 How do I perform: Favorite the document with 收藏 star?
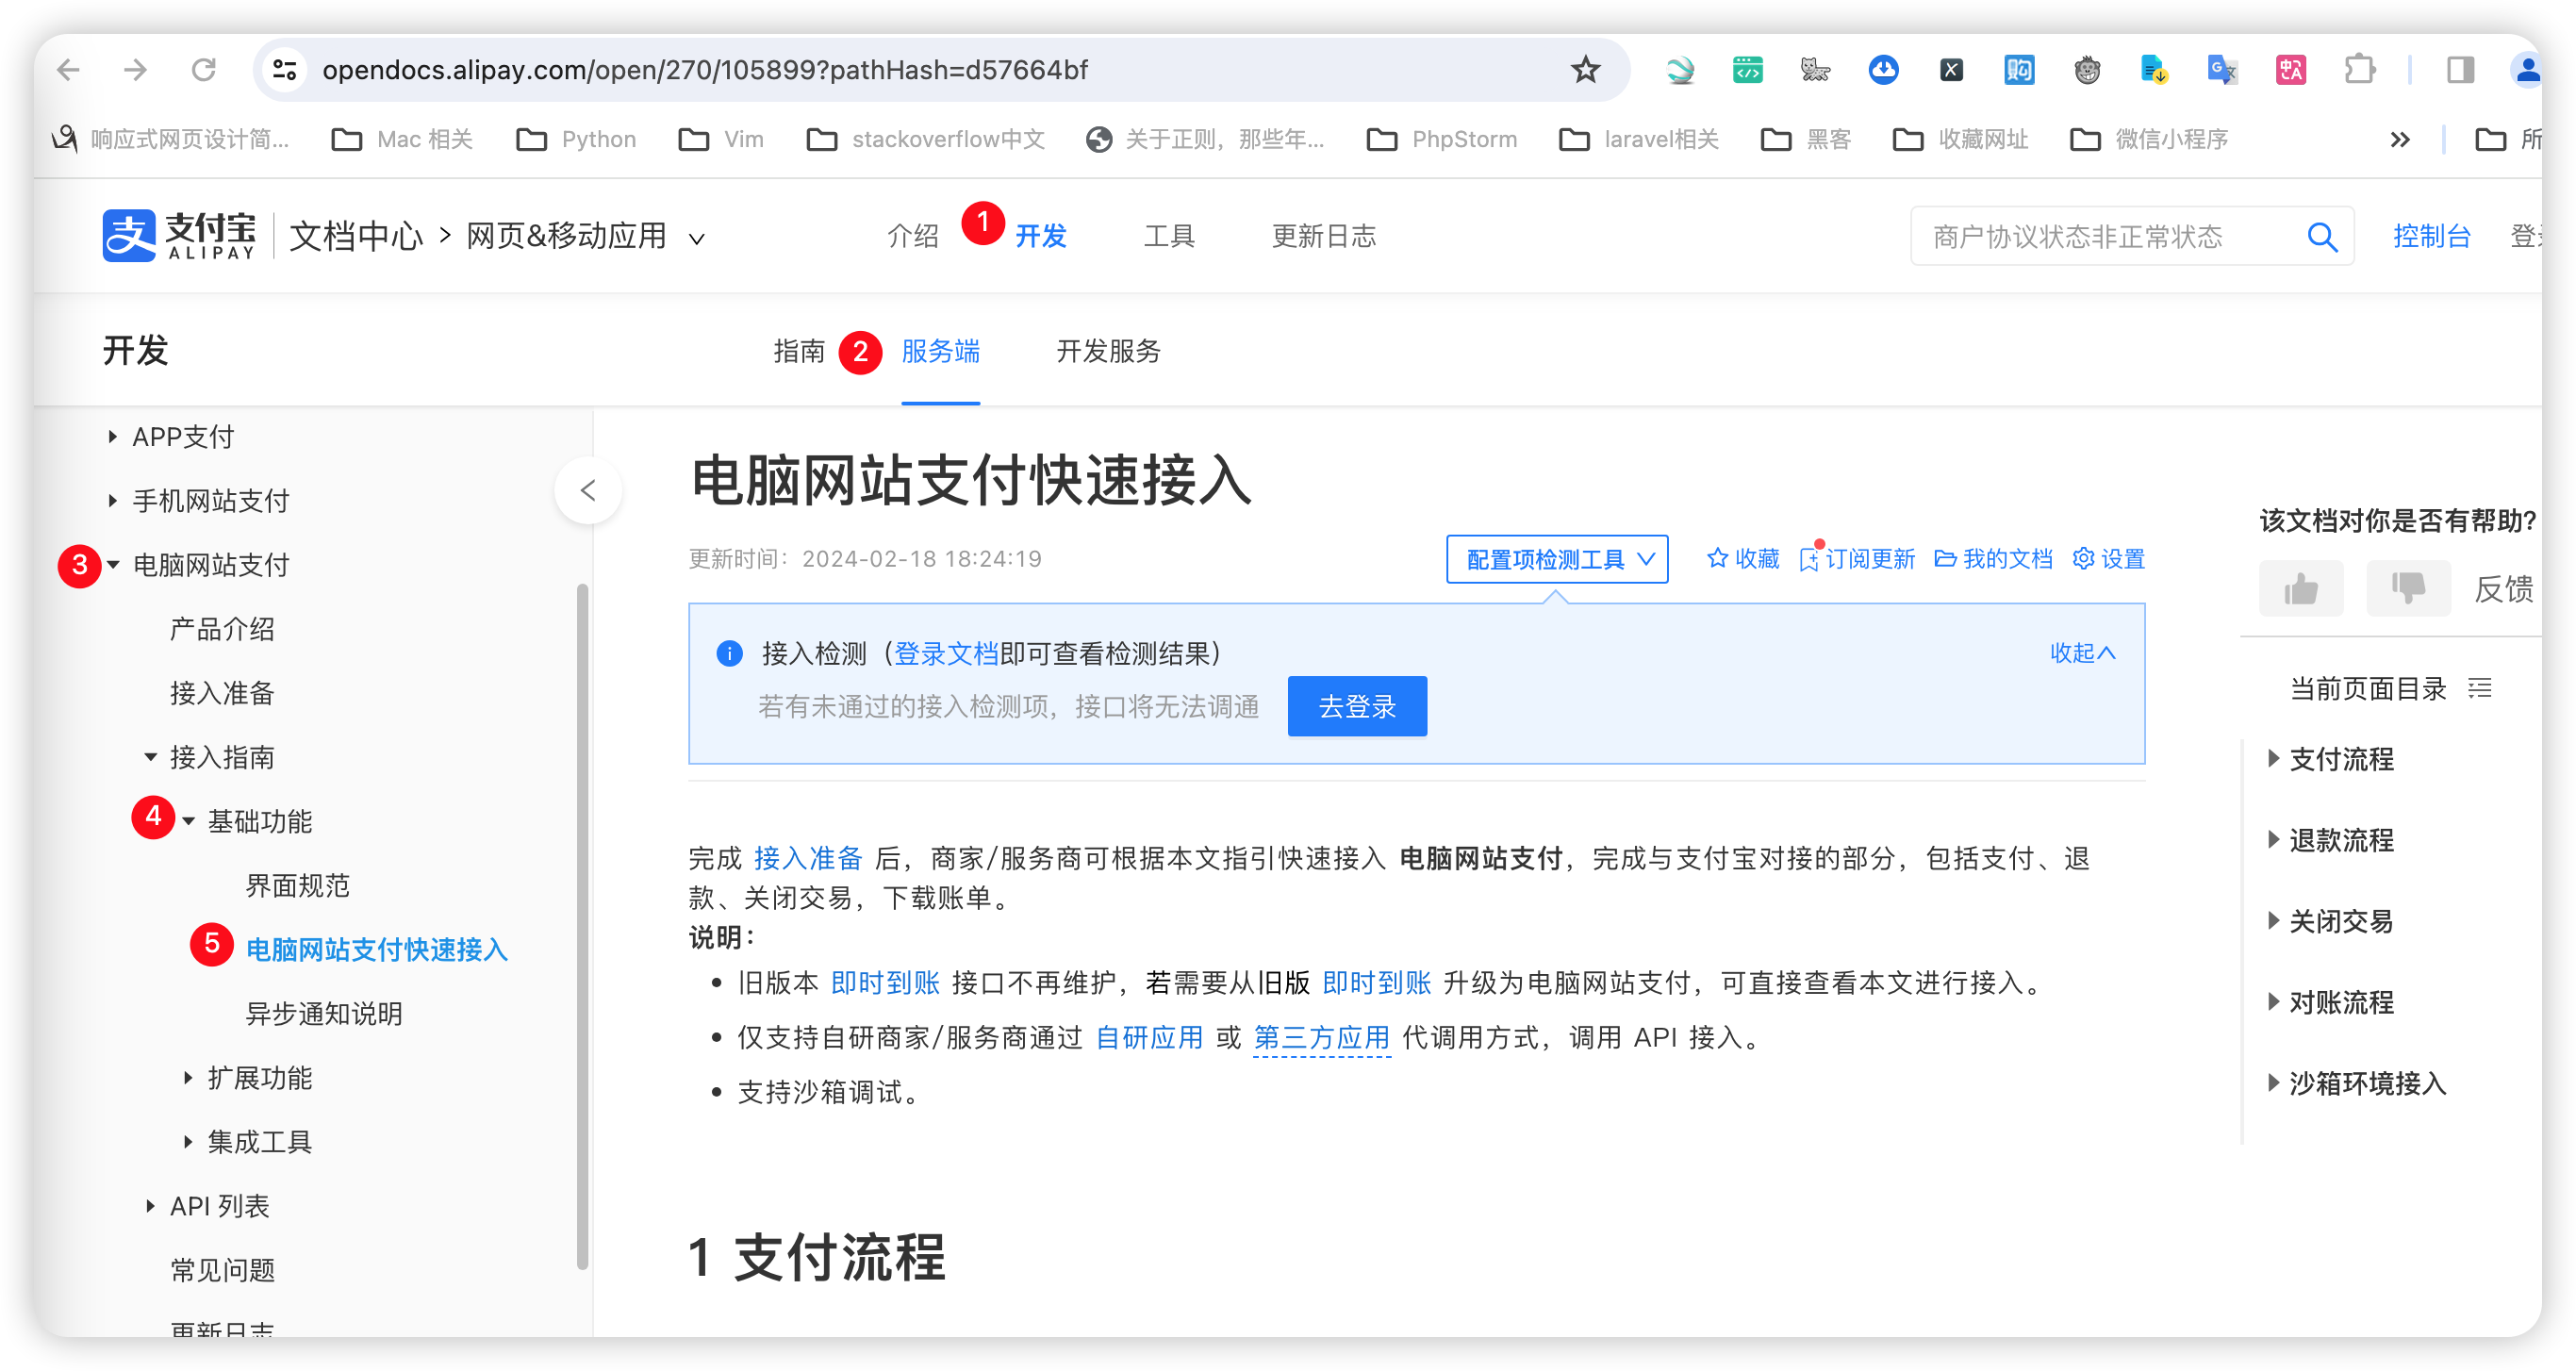(x=1743, y=559)
